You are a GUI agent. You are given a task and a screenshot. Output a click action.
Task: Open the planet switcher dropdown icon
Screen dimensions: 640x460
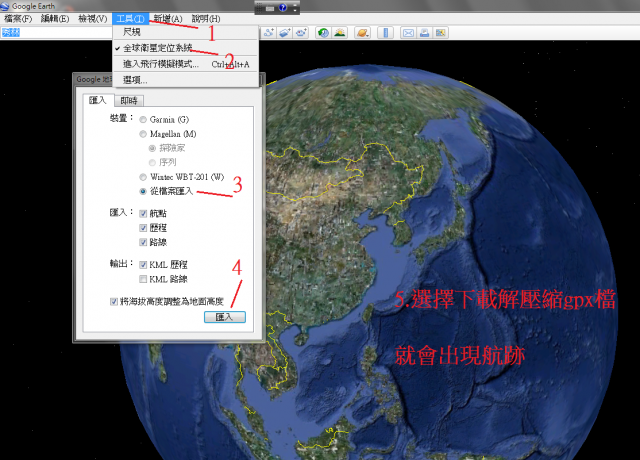[x=363, y=33]
